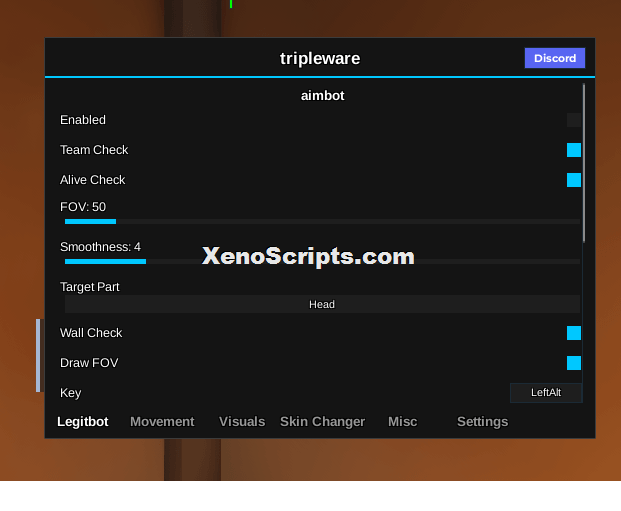Click the aimbot section heading
This screenshot has height=511, width=621.
pos(322,95)
